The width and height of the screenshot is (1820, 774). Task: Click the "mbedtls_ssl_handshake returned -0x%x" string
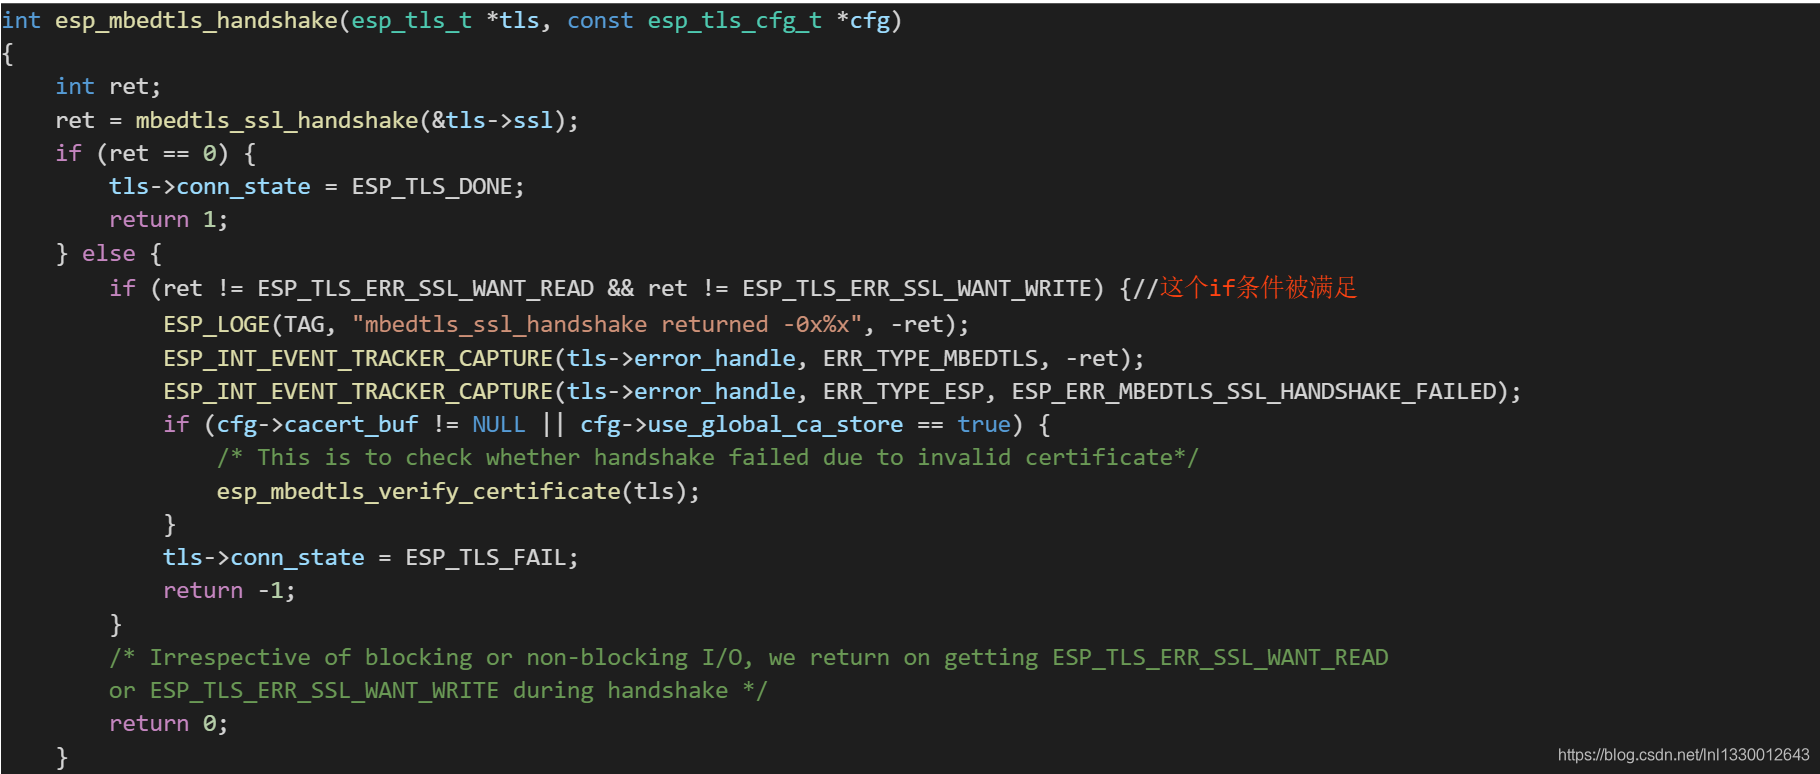607,325
